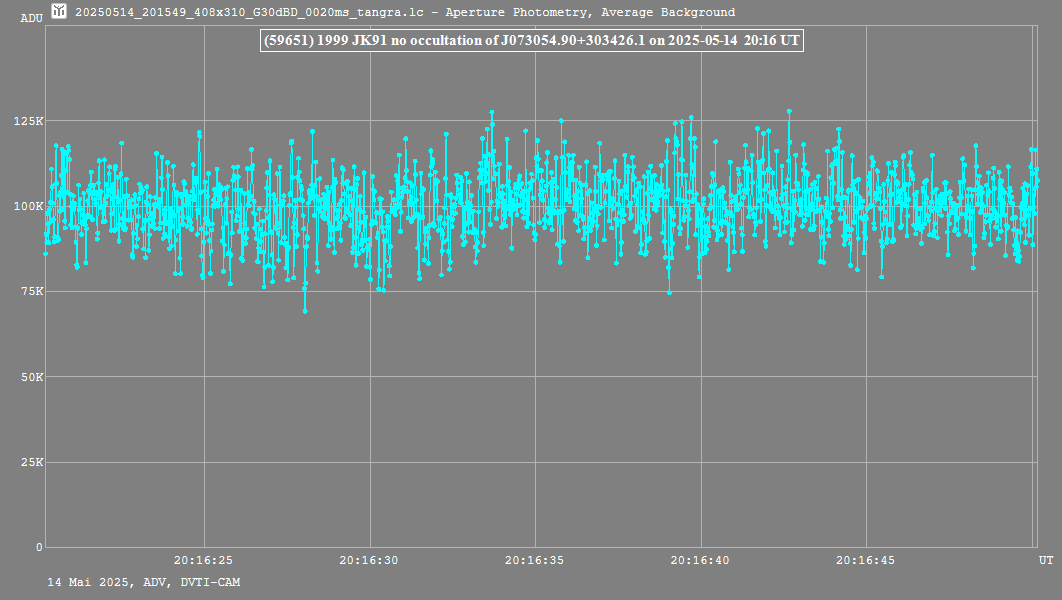The height and width of the screenshot is (600, 1062).
Task: Click the 75K y-axis label
Action: [x=30, y=292]
